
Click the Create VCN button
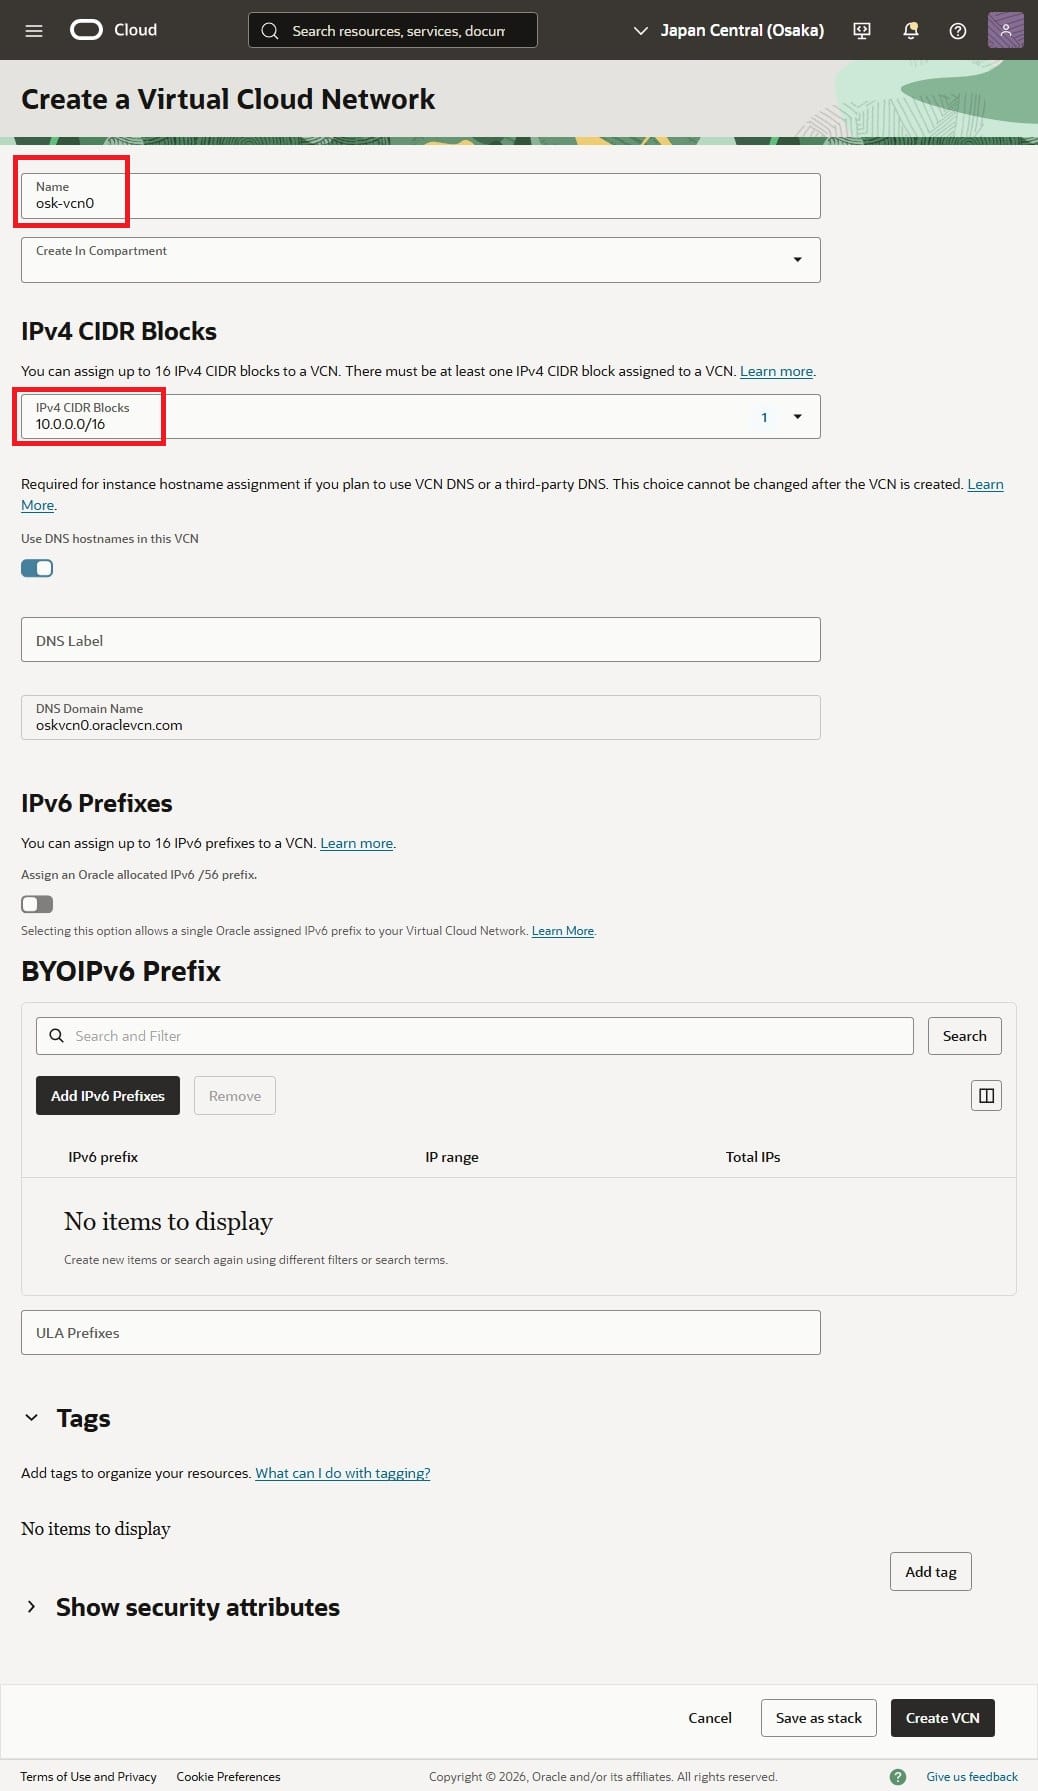click(942, 1718)
